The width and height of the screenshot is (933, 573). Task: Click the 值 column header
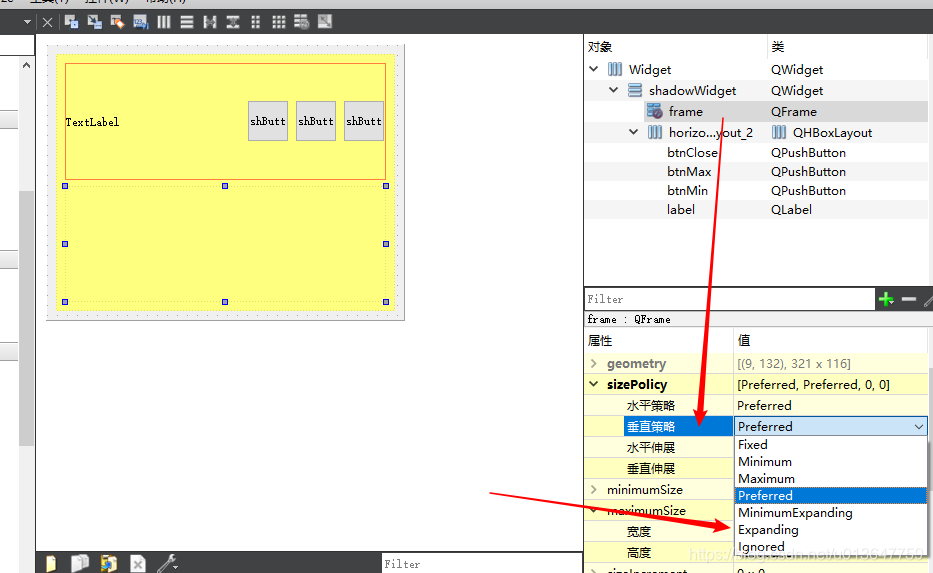[832, 340]
